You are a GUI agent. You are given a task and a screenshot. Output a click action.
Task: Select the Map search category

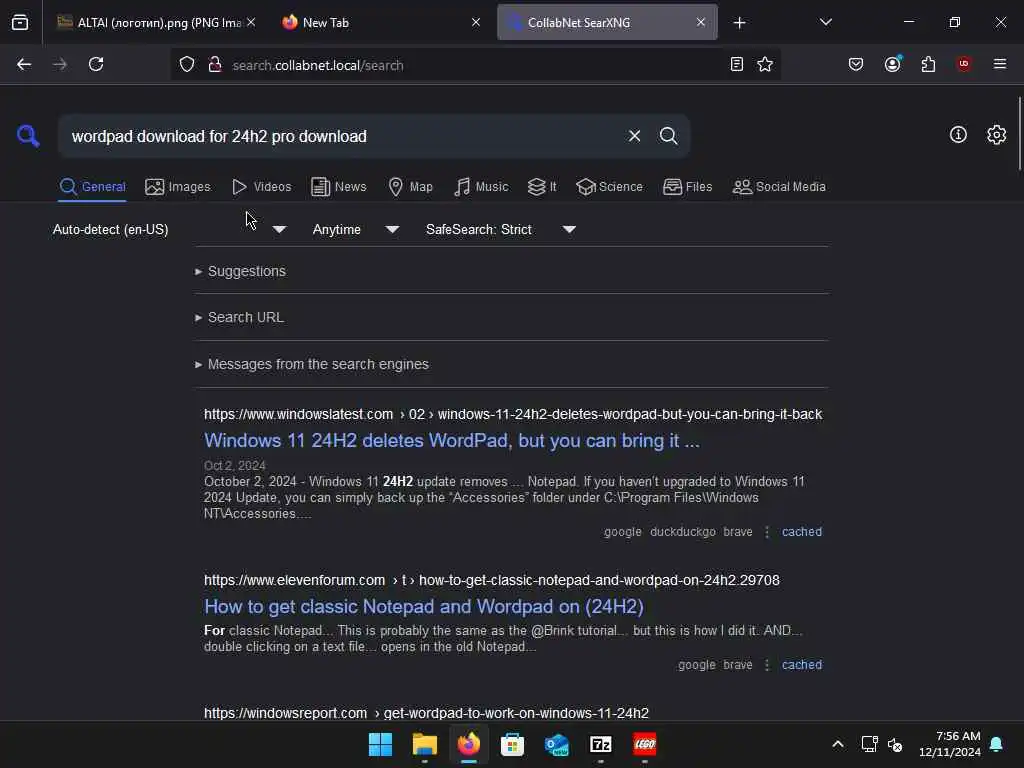tap(410, 187)
